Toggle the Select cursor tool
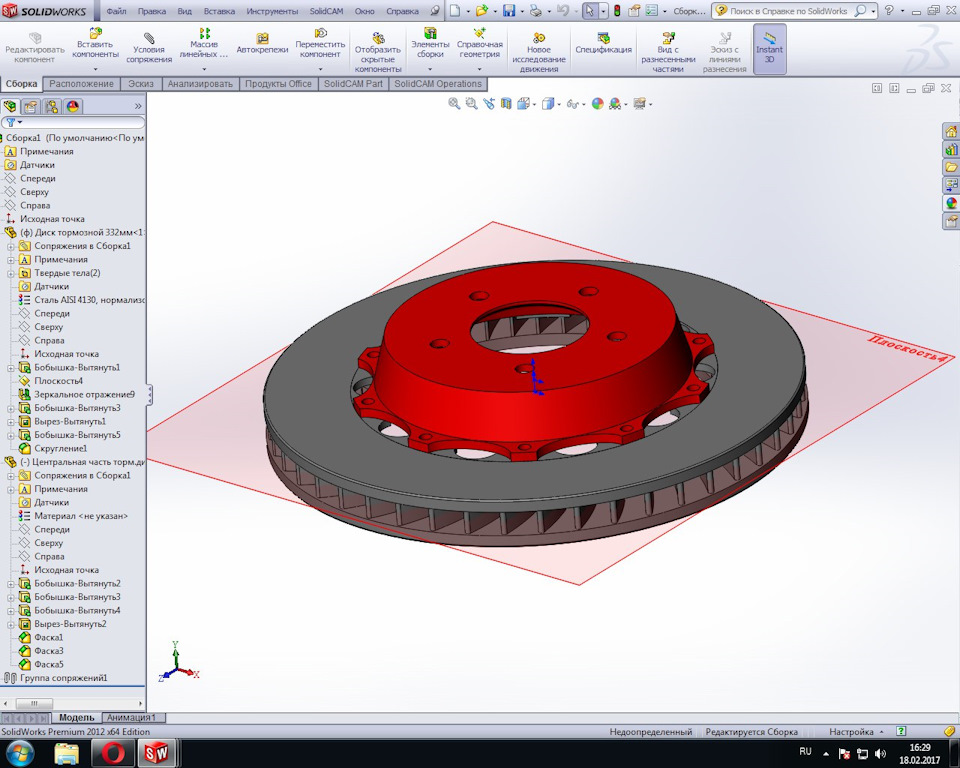 pos(590,11)
